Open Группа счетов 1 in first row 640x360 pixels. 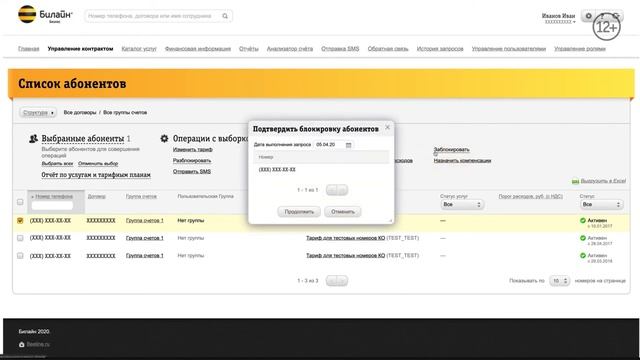[x=144, y=220]
